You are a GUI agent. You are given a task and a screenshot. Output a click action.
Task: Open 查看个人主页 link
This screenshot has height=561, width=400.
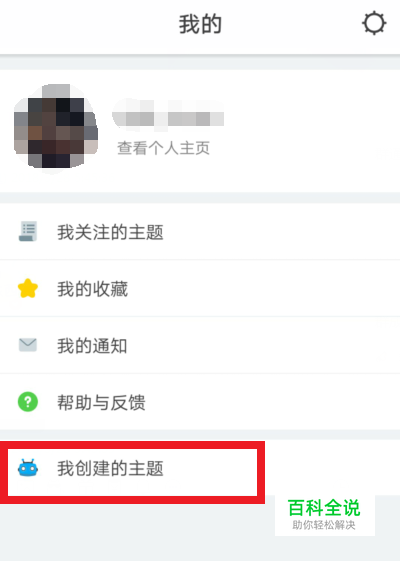pyautogui.click(x=164, y=148)
